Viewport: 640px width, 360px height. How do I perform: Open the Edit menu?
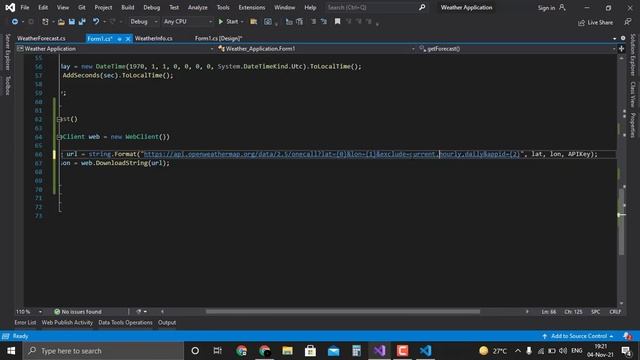[43, 7]
